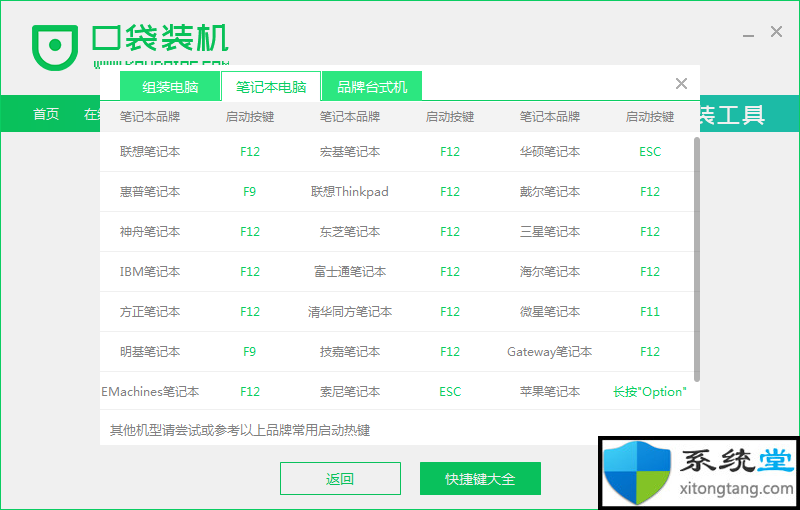The image size is (800, 510).
Task: Click the 返回 button
Action: [x=340, y=478]
